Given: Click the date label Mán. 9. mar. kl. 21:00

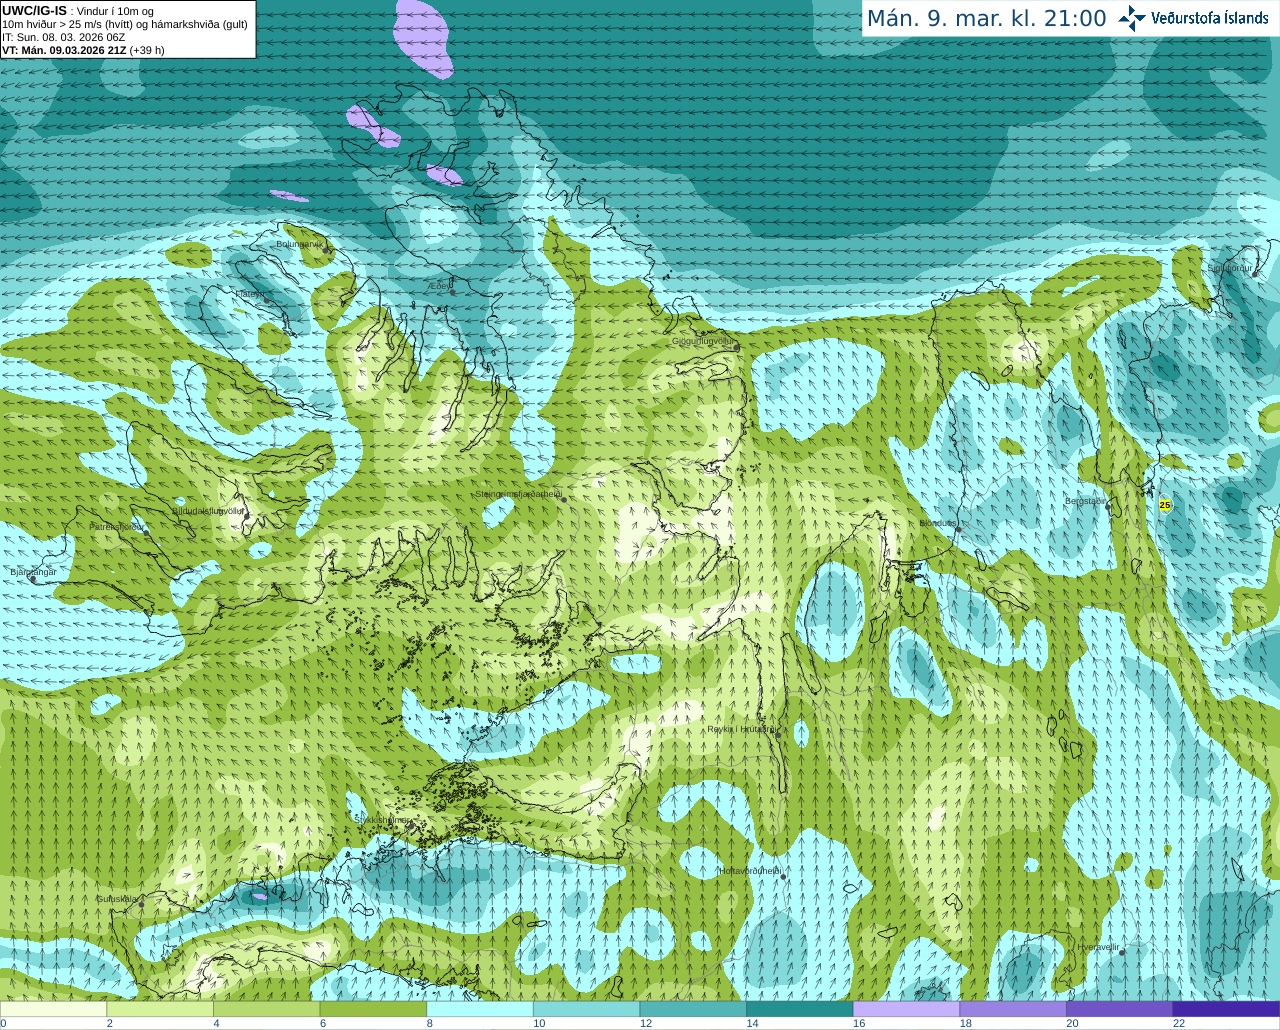Looking at the screenshot, I should (x=986, y=18).
